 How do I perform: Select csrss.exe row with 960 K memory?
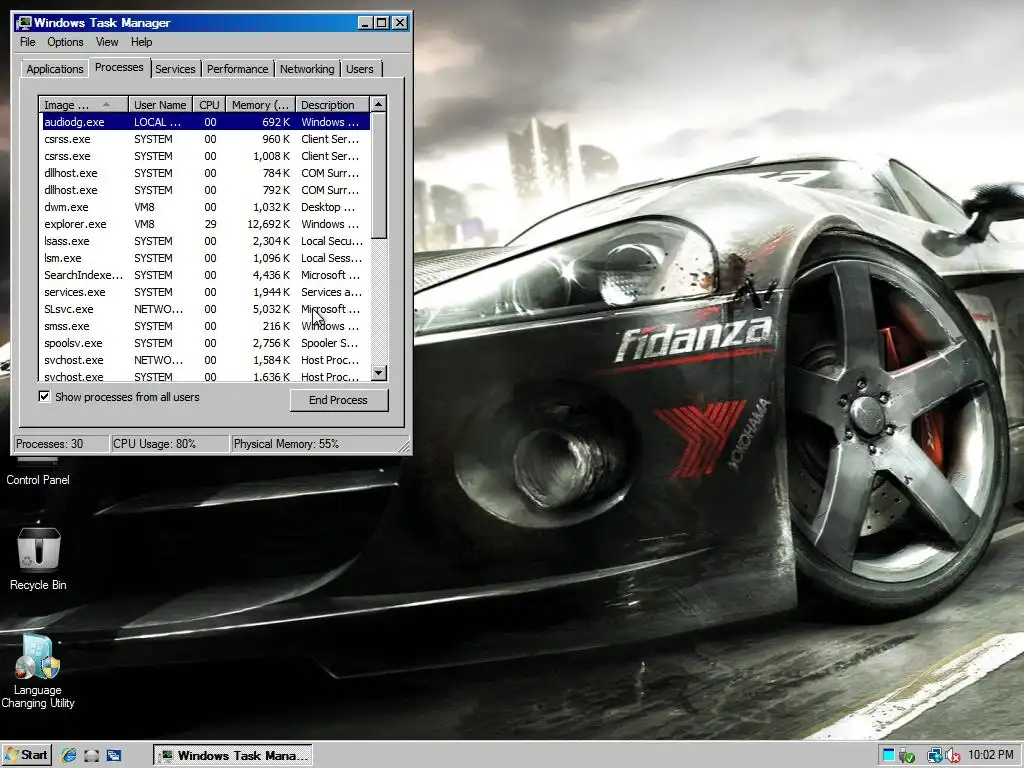(204, 139)
